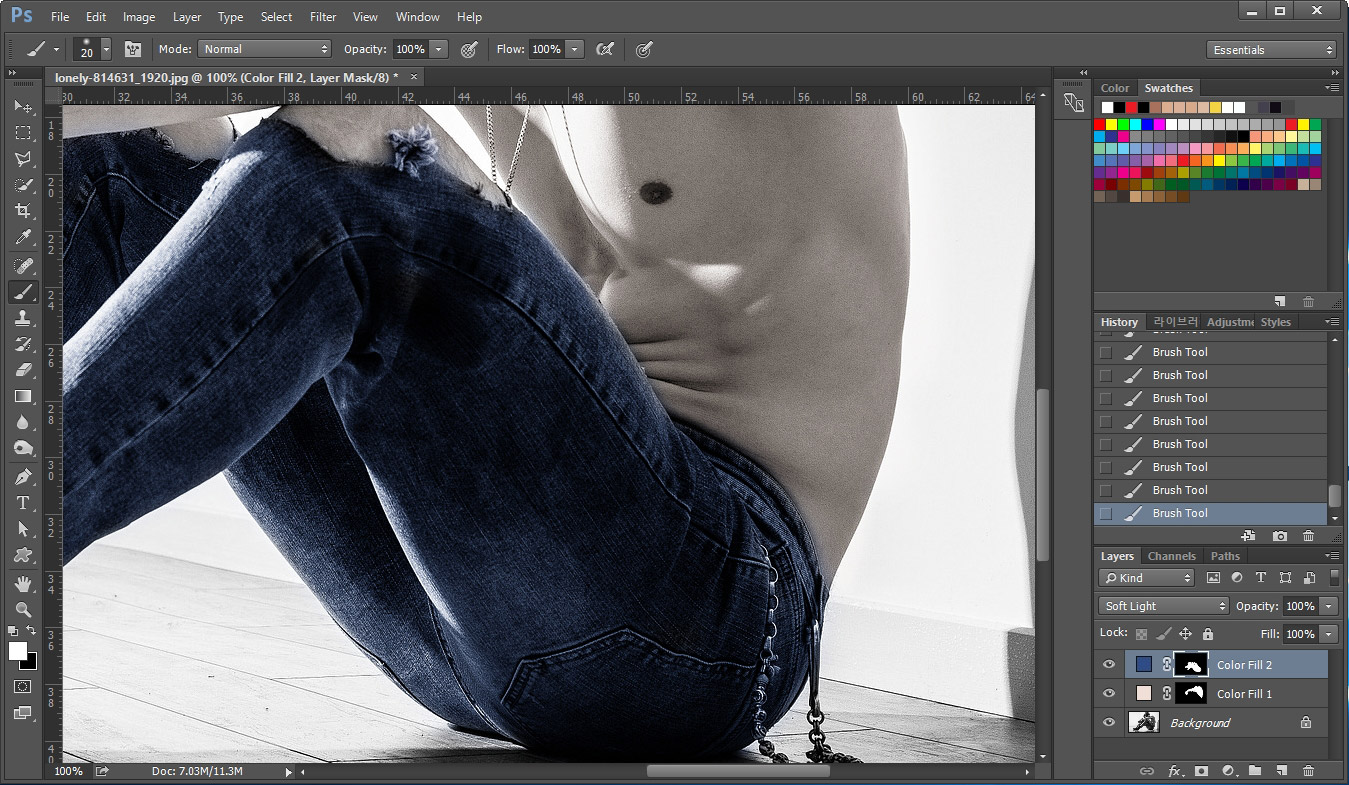Switch to the Channels tab
This screenshot has width=1349, height=785.
tap(1171, 556)
